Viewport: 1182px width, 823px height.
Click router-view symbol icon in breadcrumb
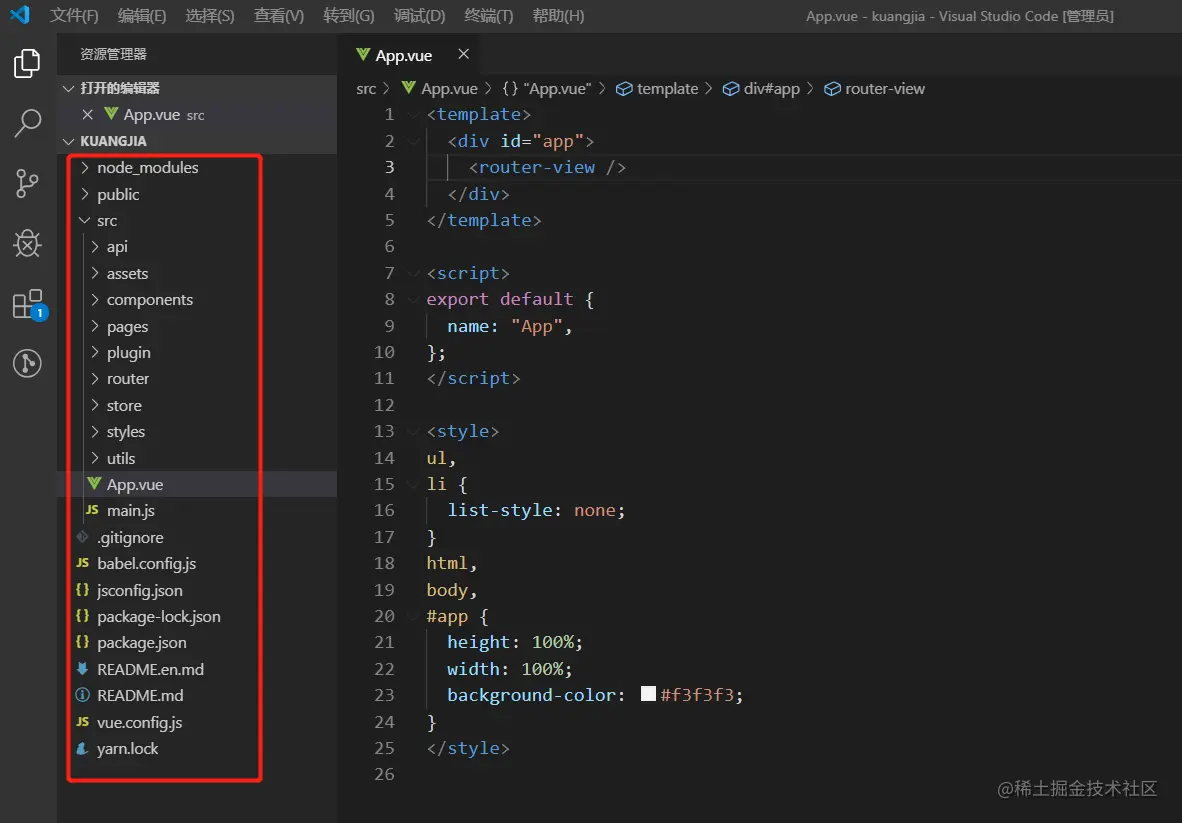click(832, 89)
